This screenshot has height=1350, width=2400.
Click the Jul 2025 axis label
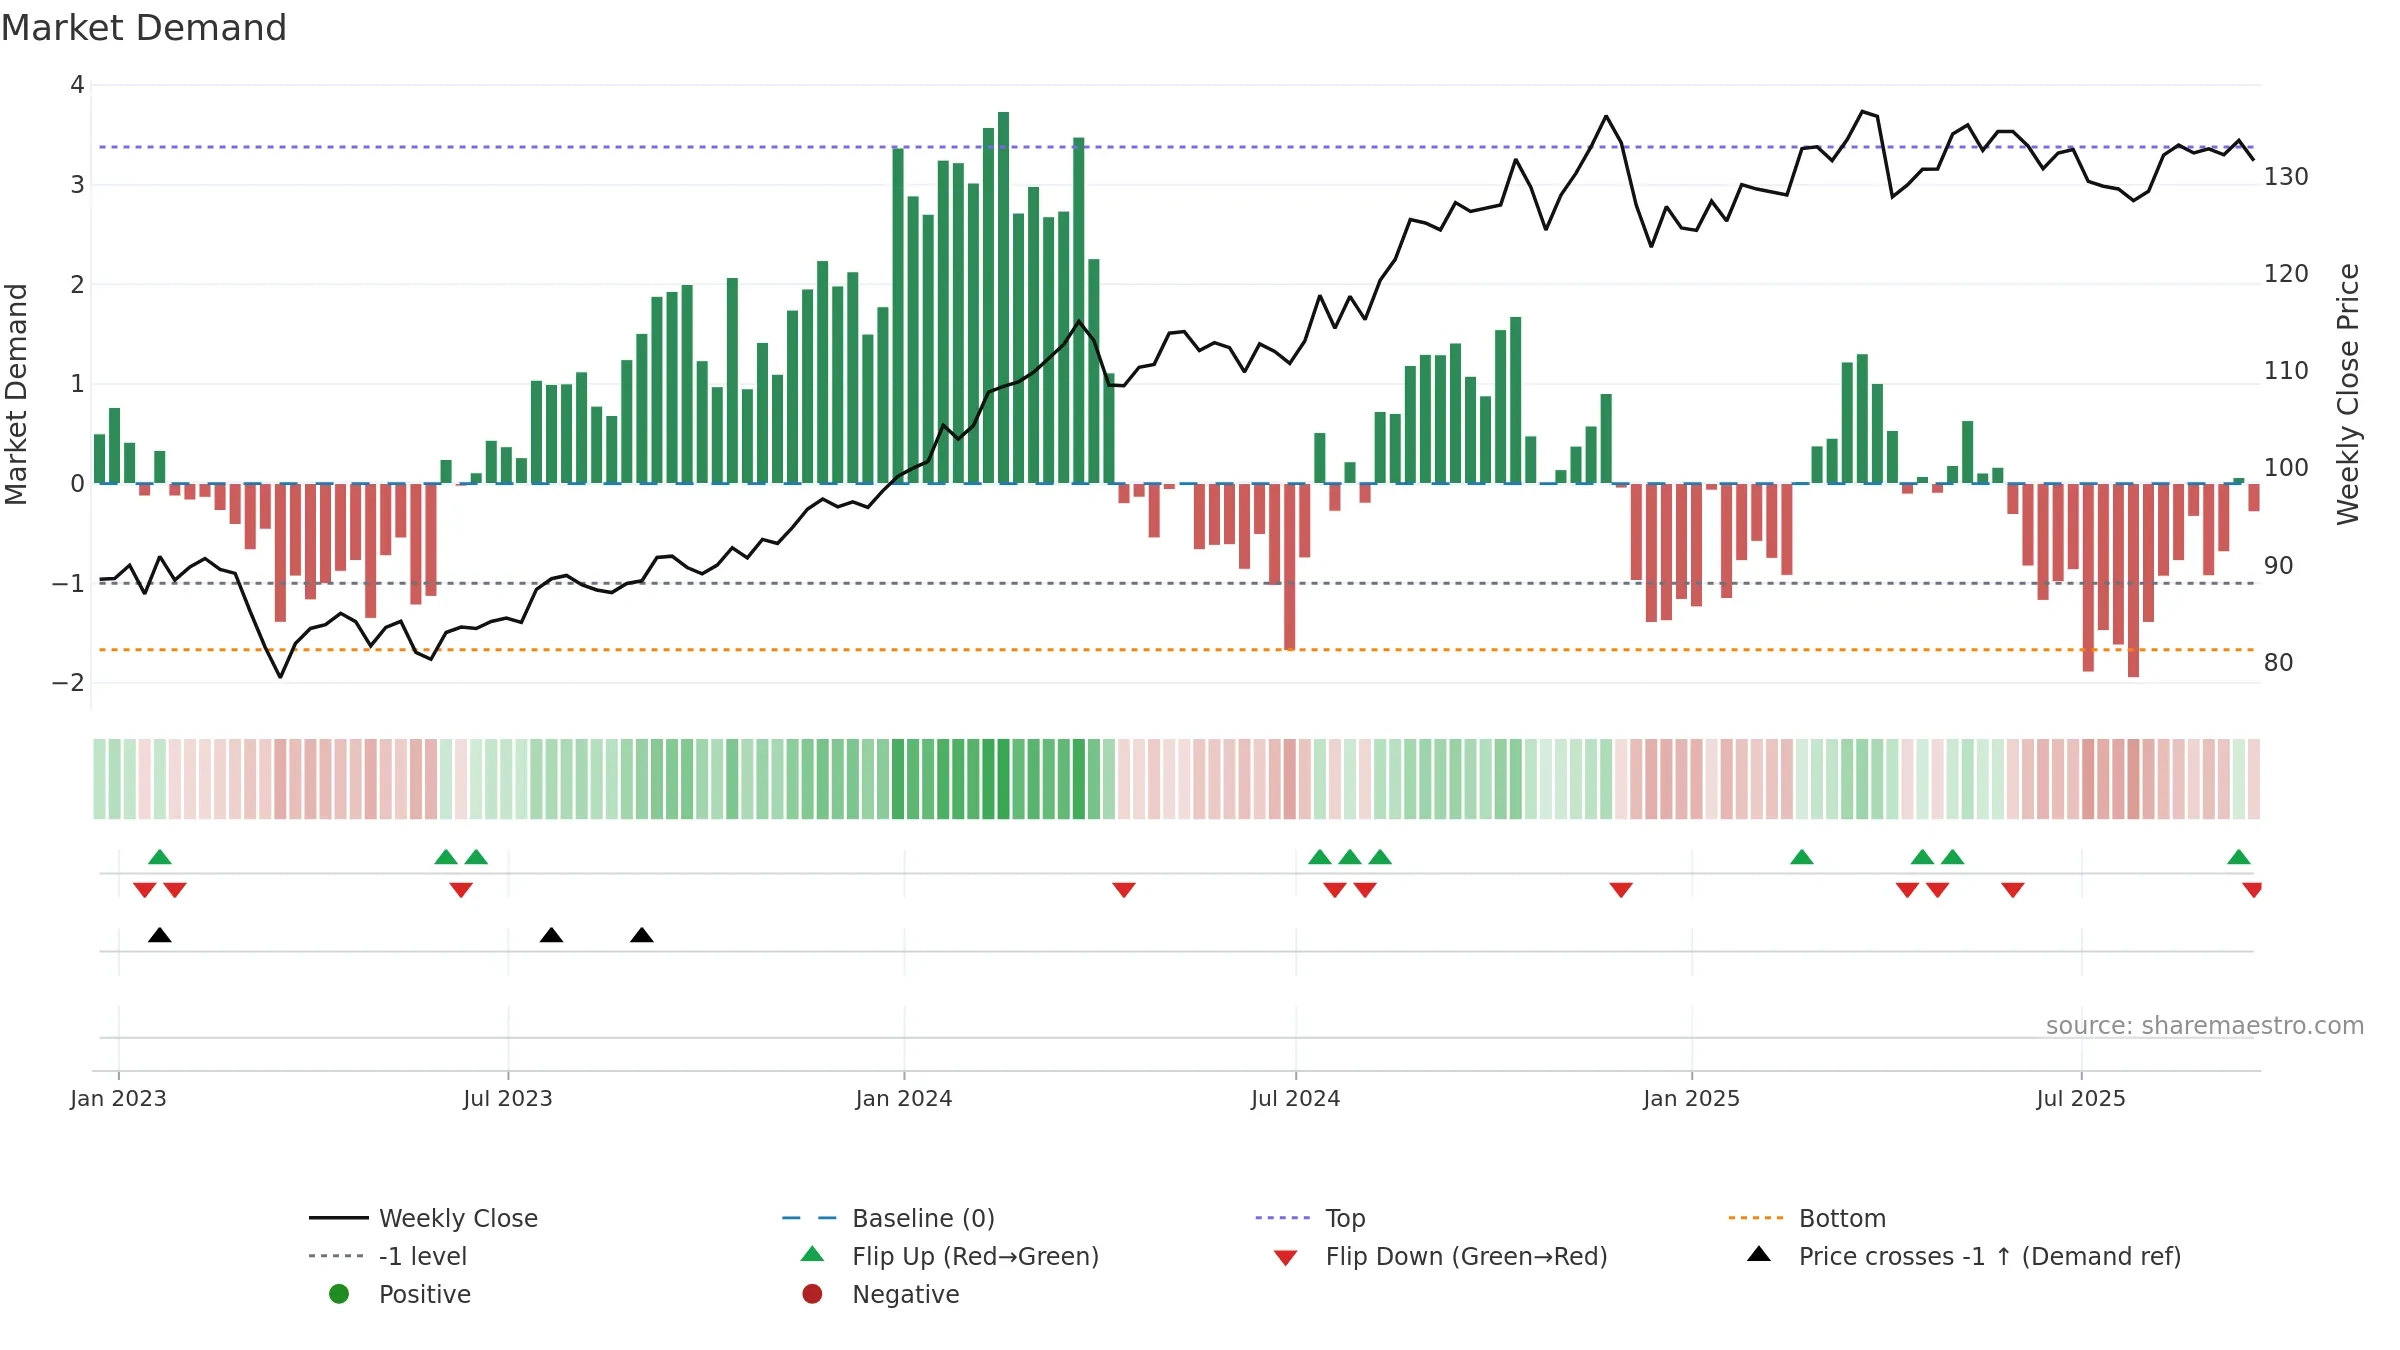coord(2081,1098)
